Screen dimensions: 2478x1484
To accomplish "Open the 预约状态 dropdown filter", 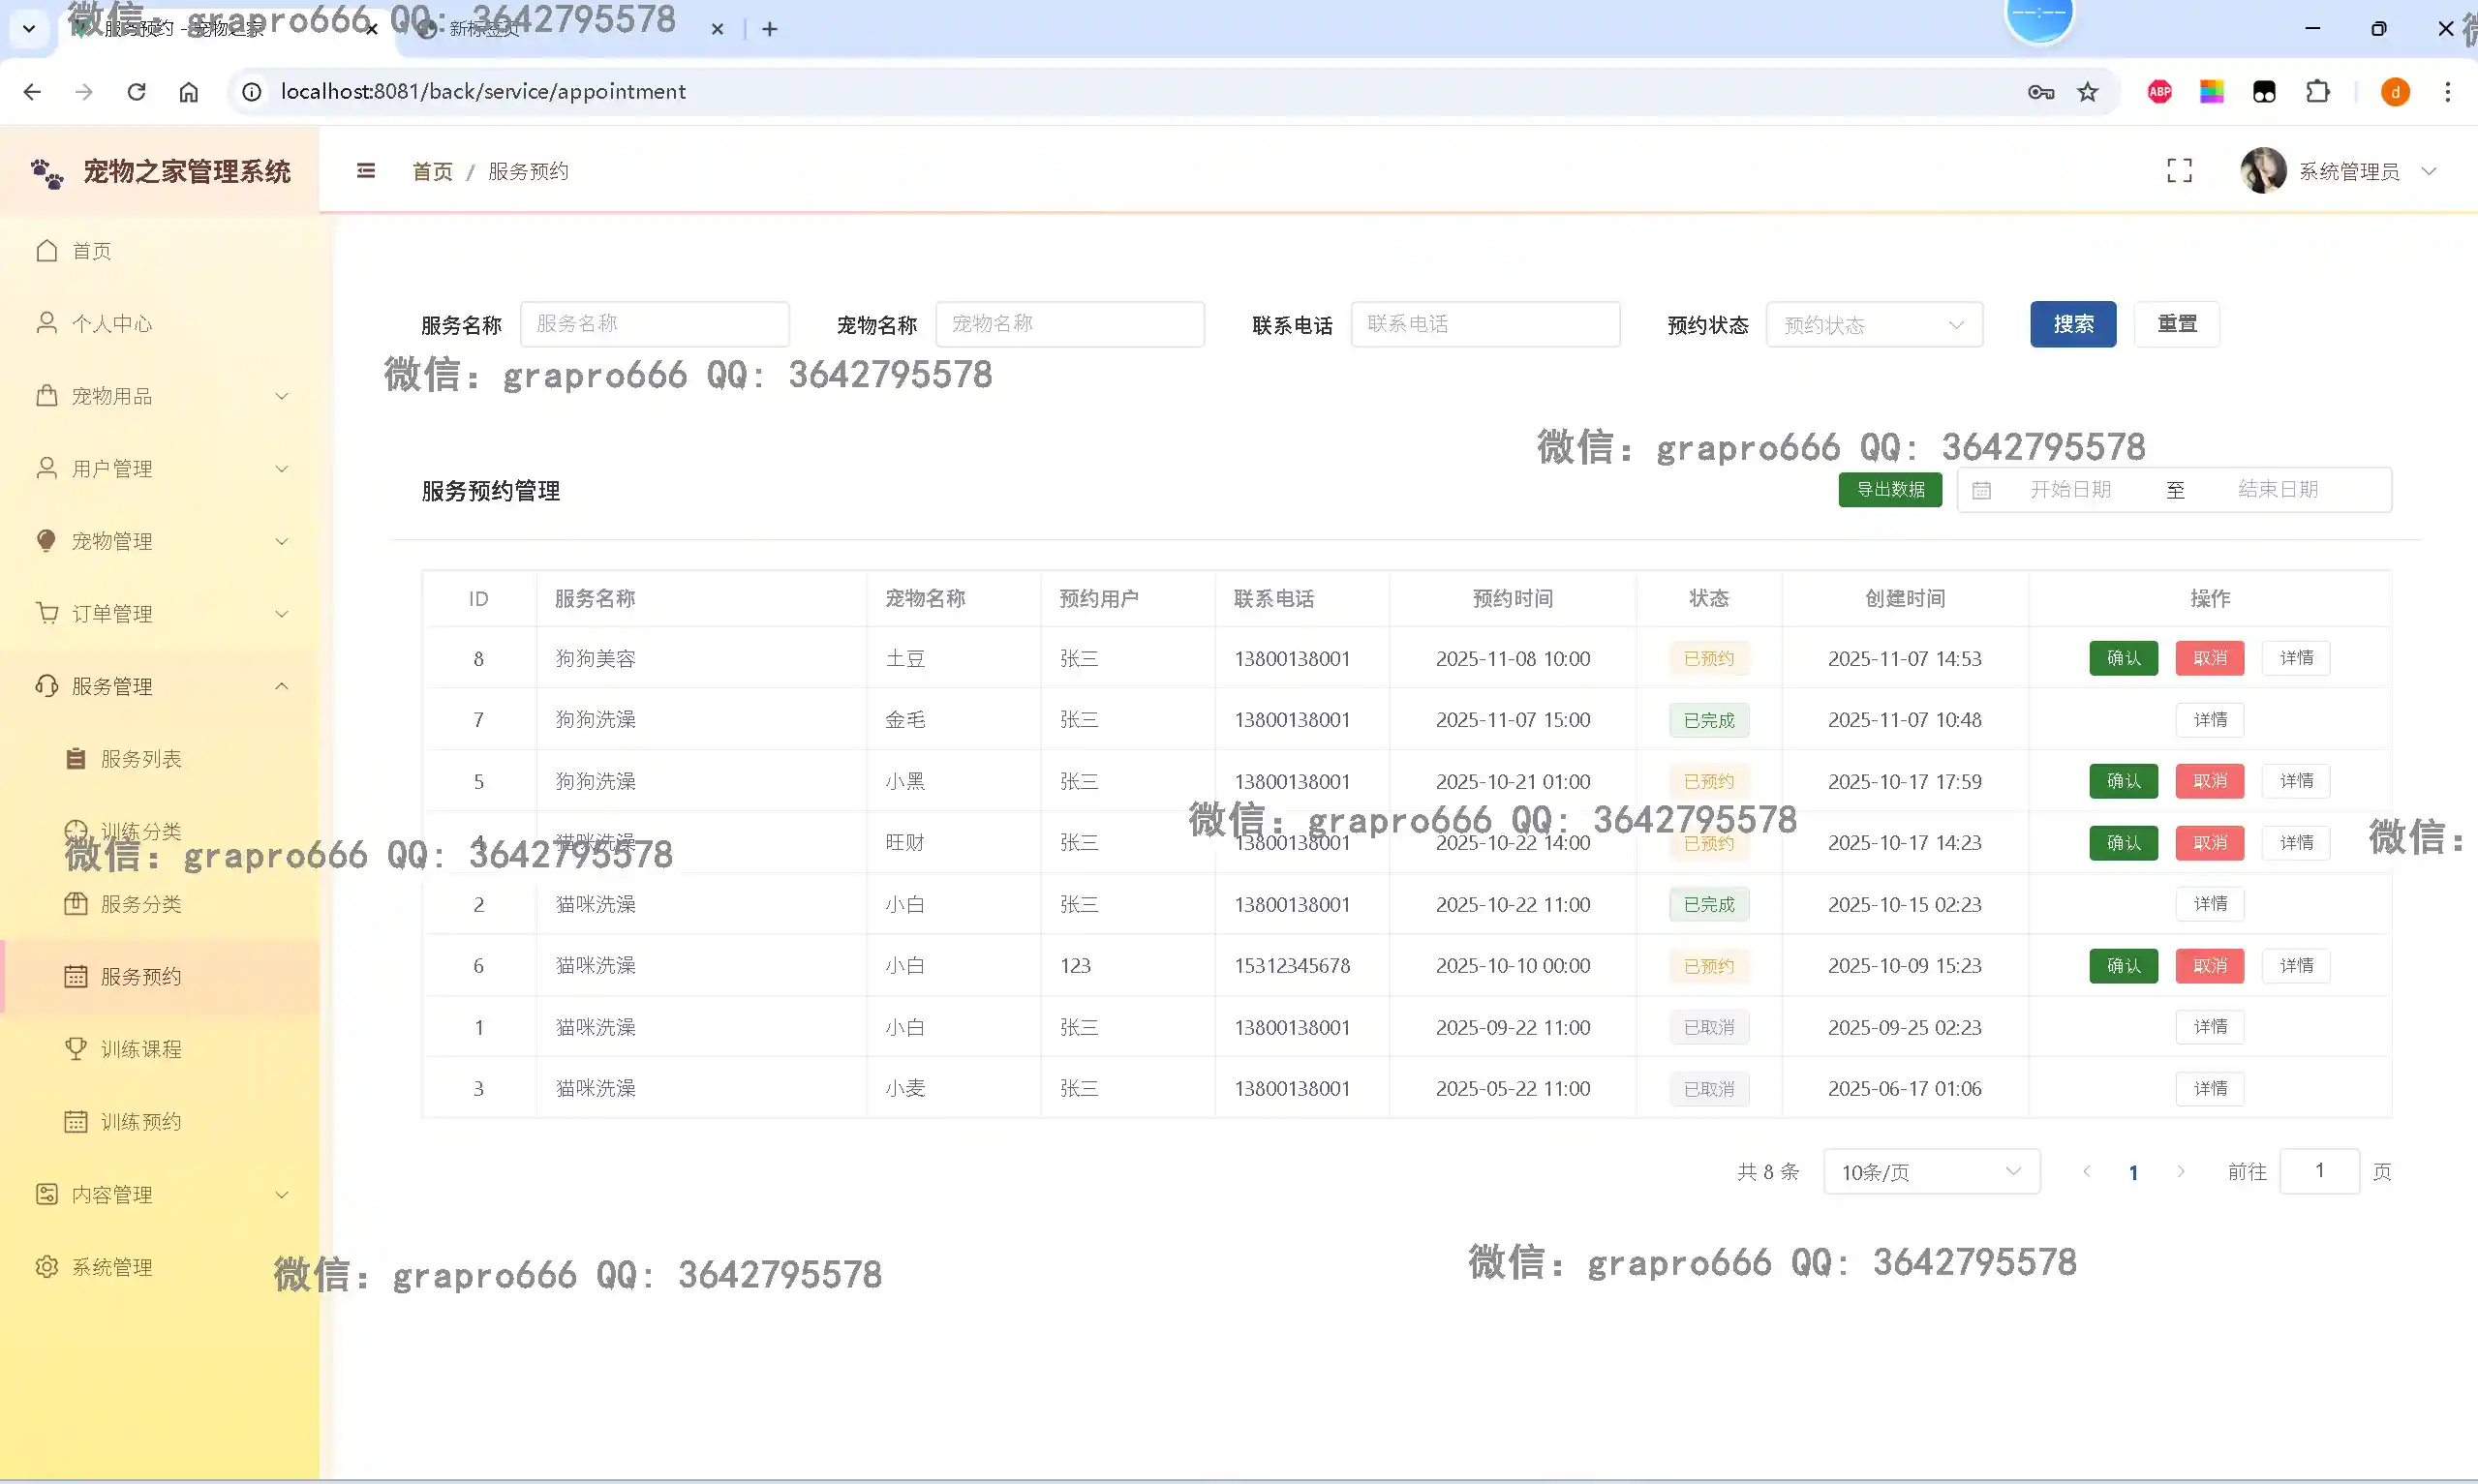I will pyautogui.click(x=1873, y=325).
